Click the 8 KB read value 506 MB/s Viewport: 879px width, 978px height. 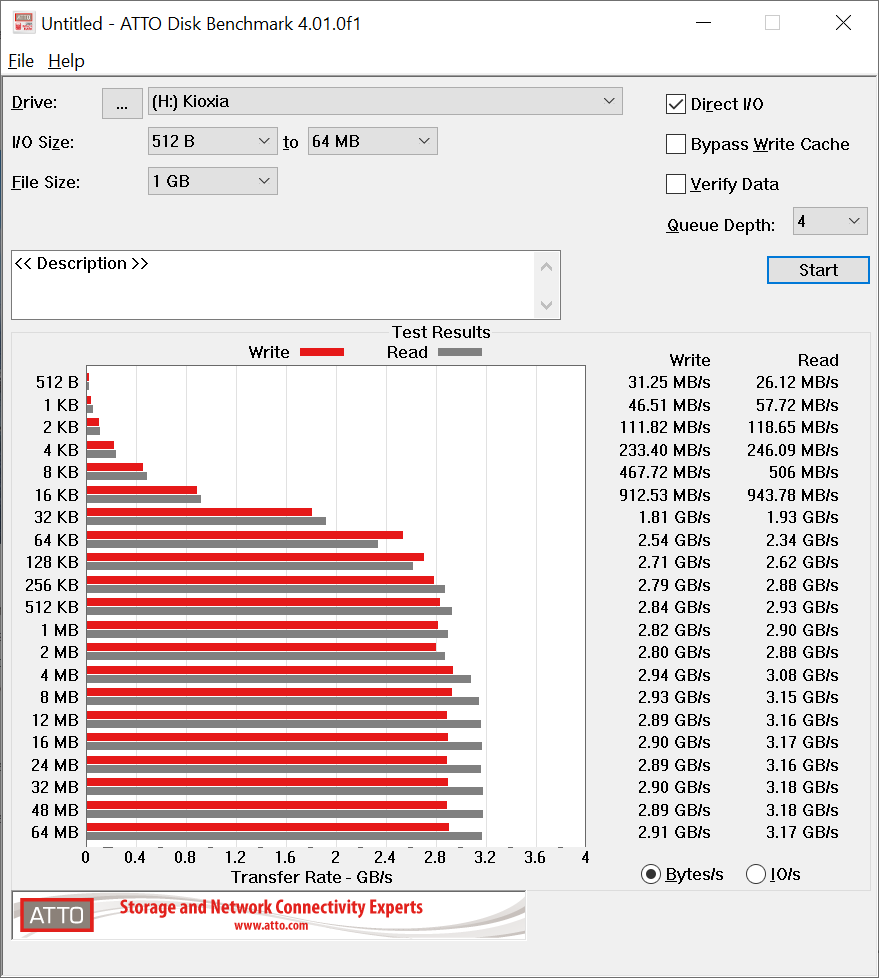(x=804, y=473)
